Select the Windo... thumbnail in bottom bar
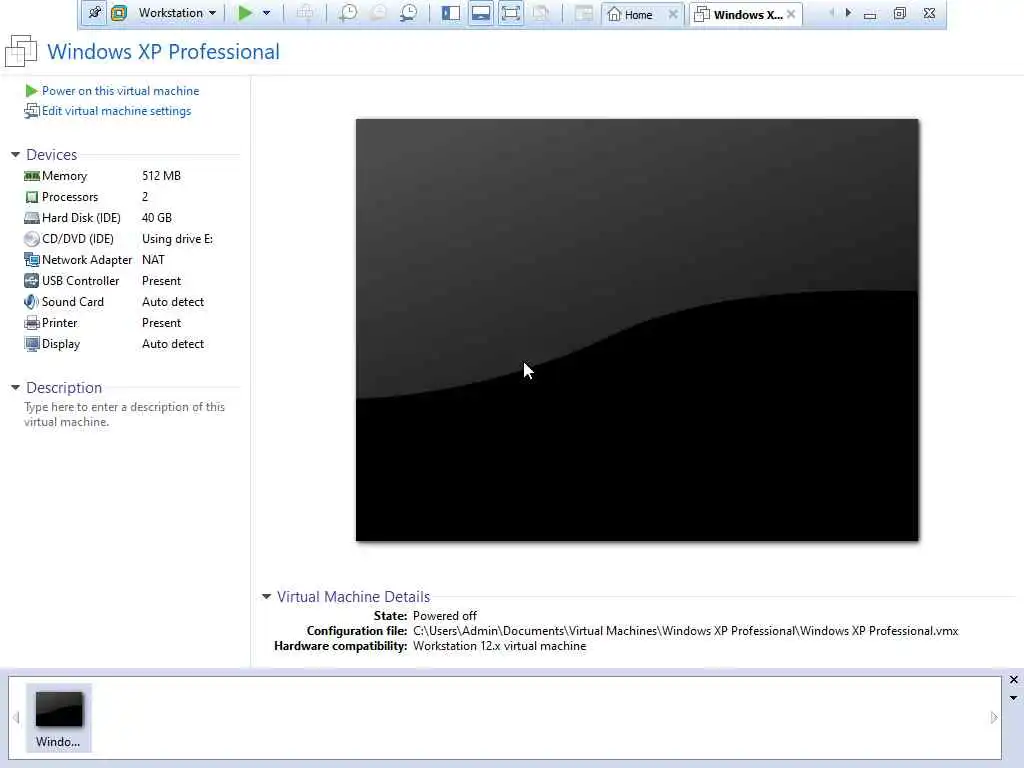This screenshot has width=1024, height=768. tap(59, 718)
